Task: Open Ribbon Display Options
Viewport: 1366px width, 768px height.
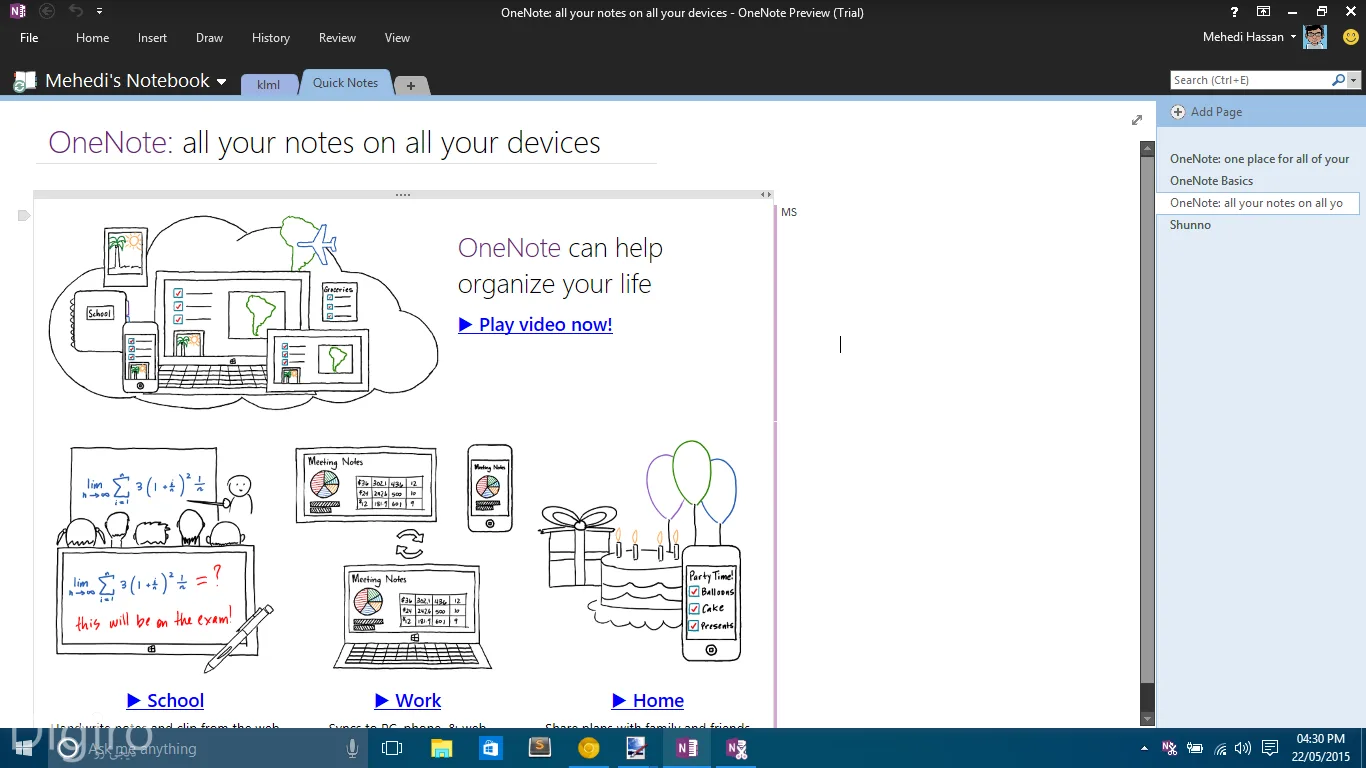Action: (1264, 12)
